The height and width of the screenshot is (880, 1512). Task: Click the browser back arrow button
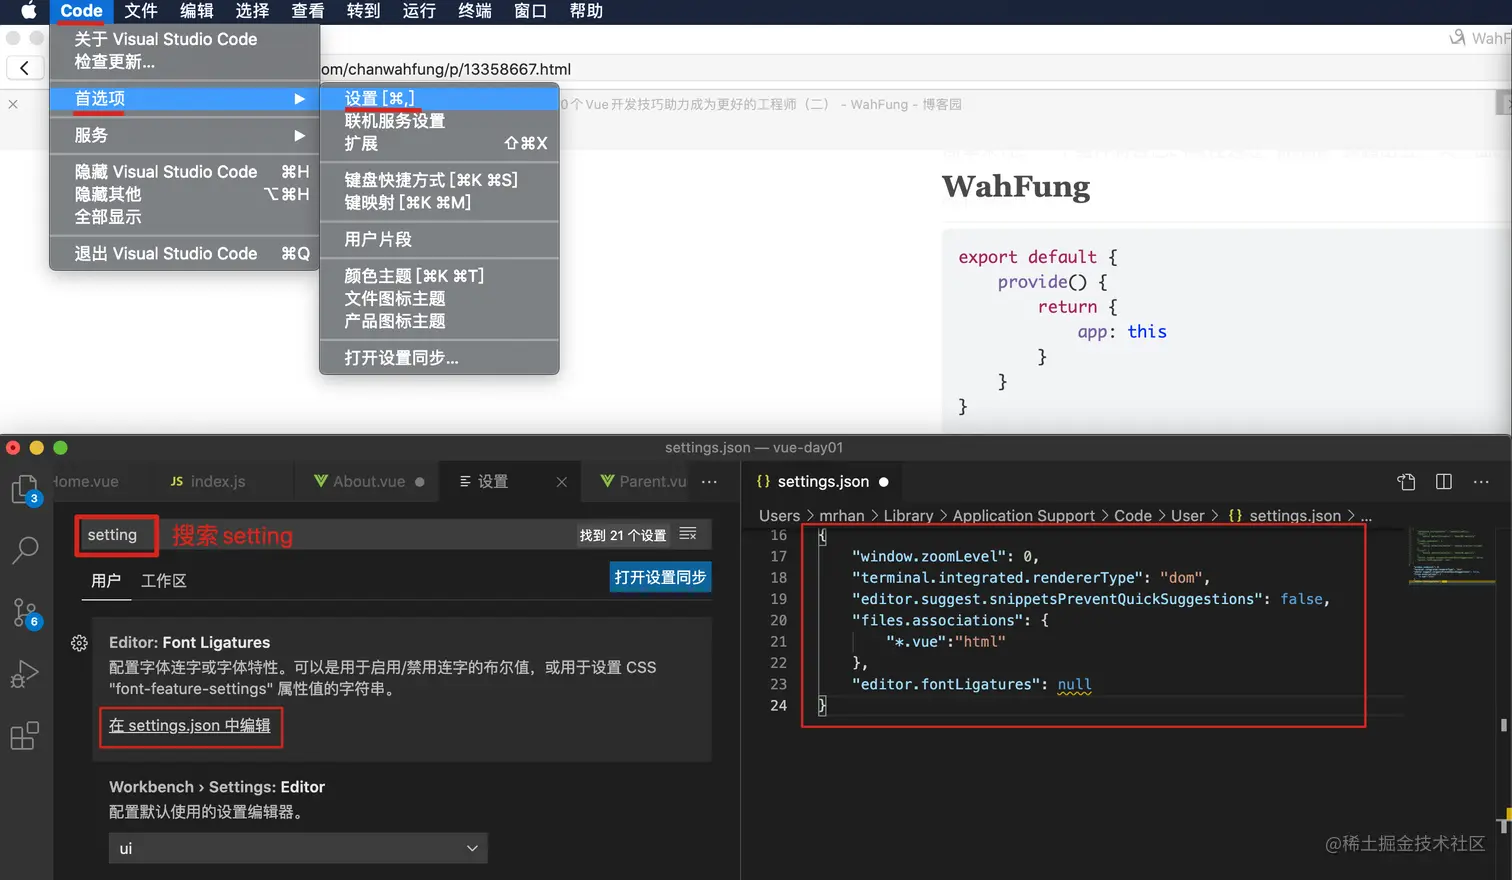[24, 68]
